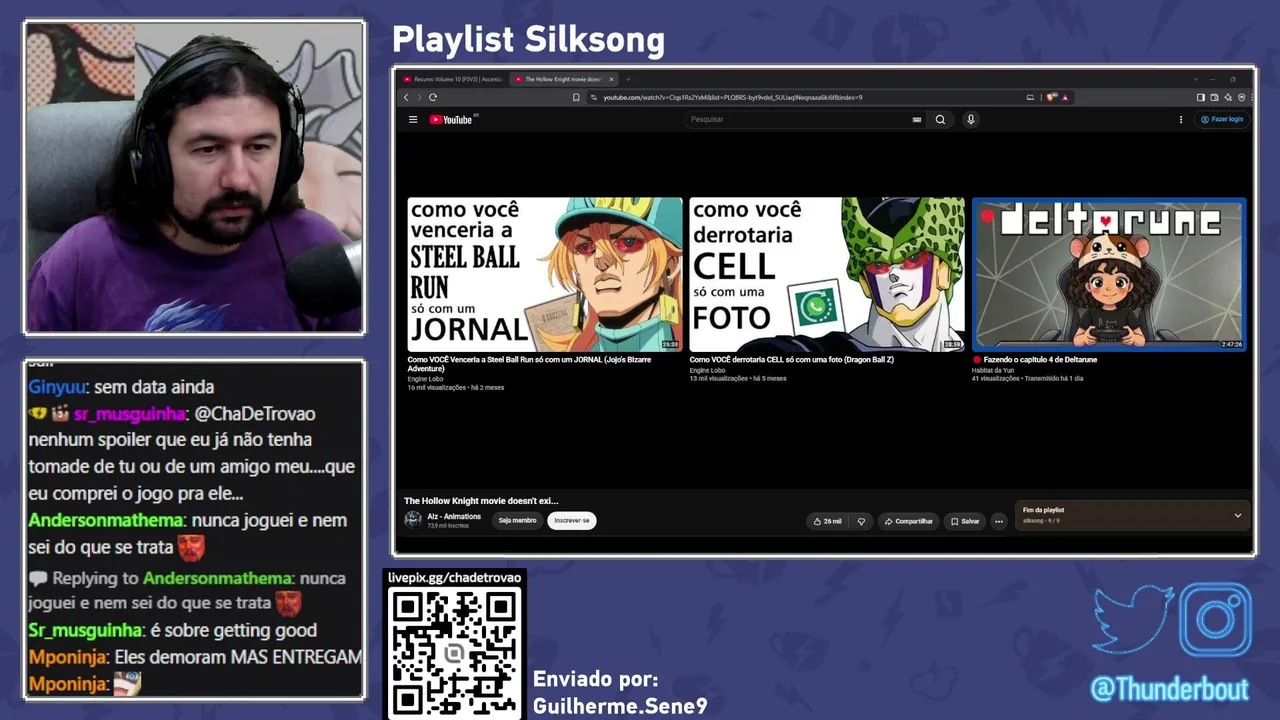This screenshot has width=1280, height=720.
Task: Open the browser tab search dropdown
Action: click(x=1195, y=79)
